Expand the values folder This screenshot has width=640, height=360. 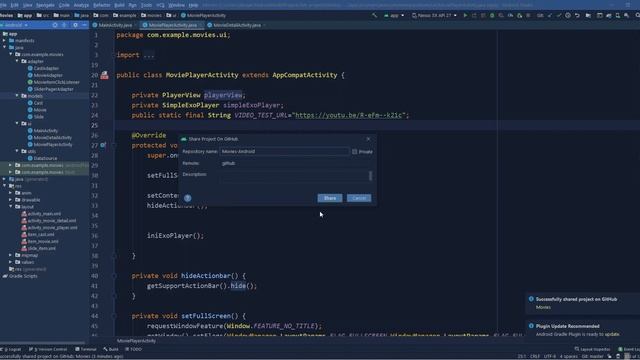click(11, 262)
